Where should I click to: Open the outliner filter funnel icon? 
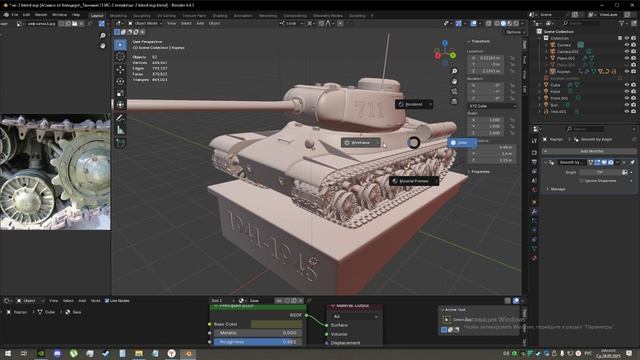622,24
